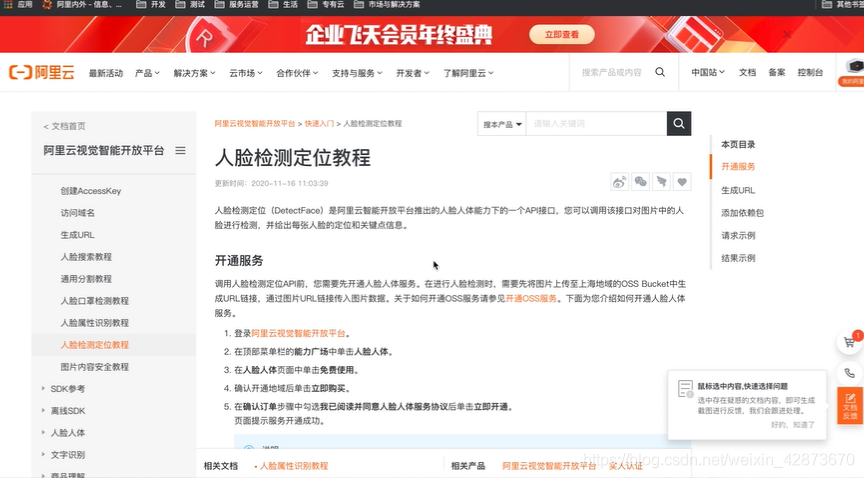Click 最新活动 in top navigation

point(106,73)
